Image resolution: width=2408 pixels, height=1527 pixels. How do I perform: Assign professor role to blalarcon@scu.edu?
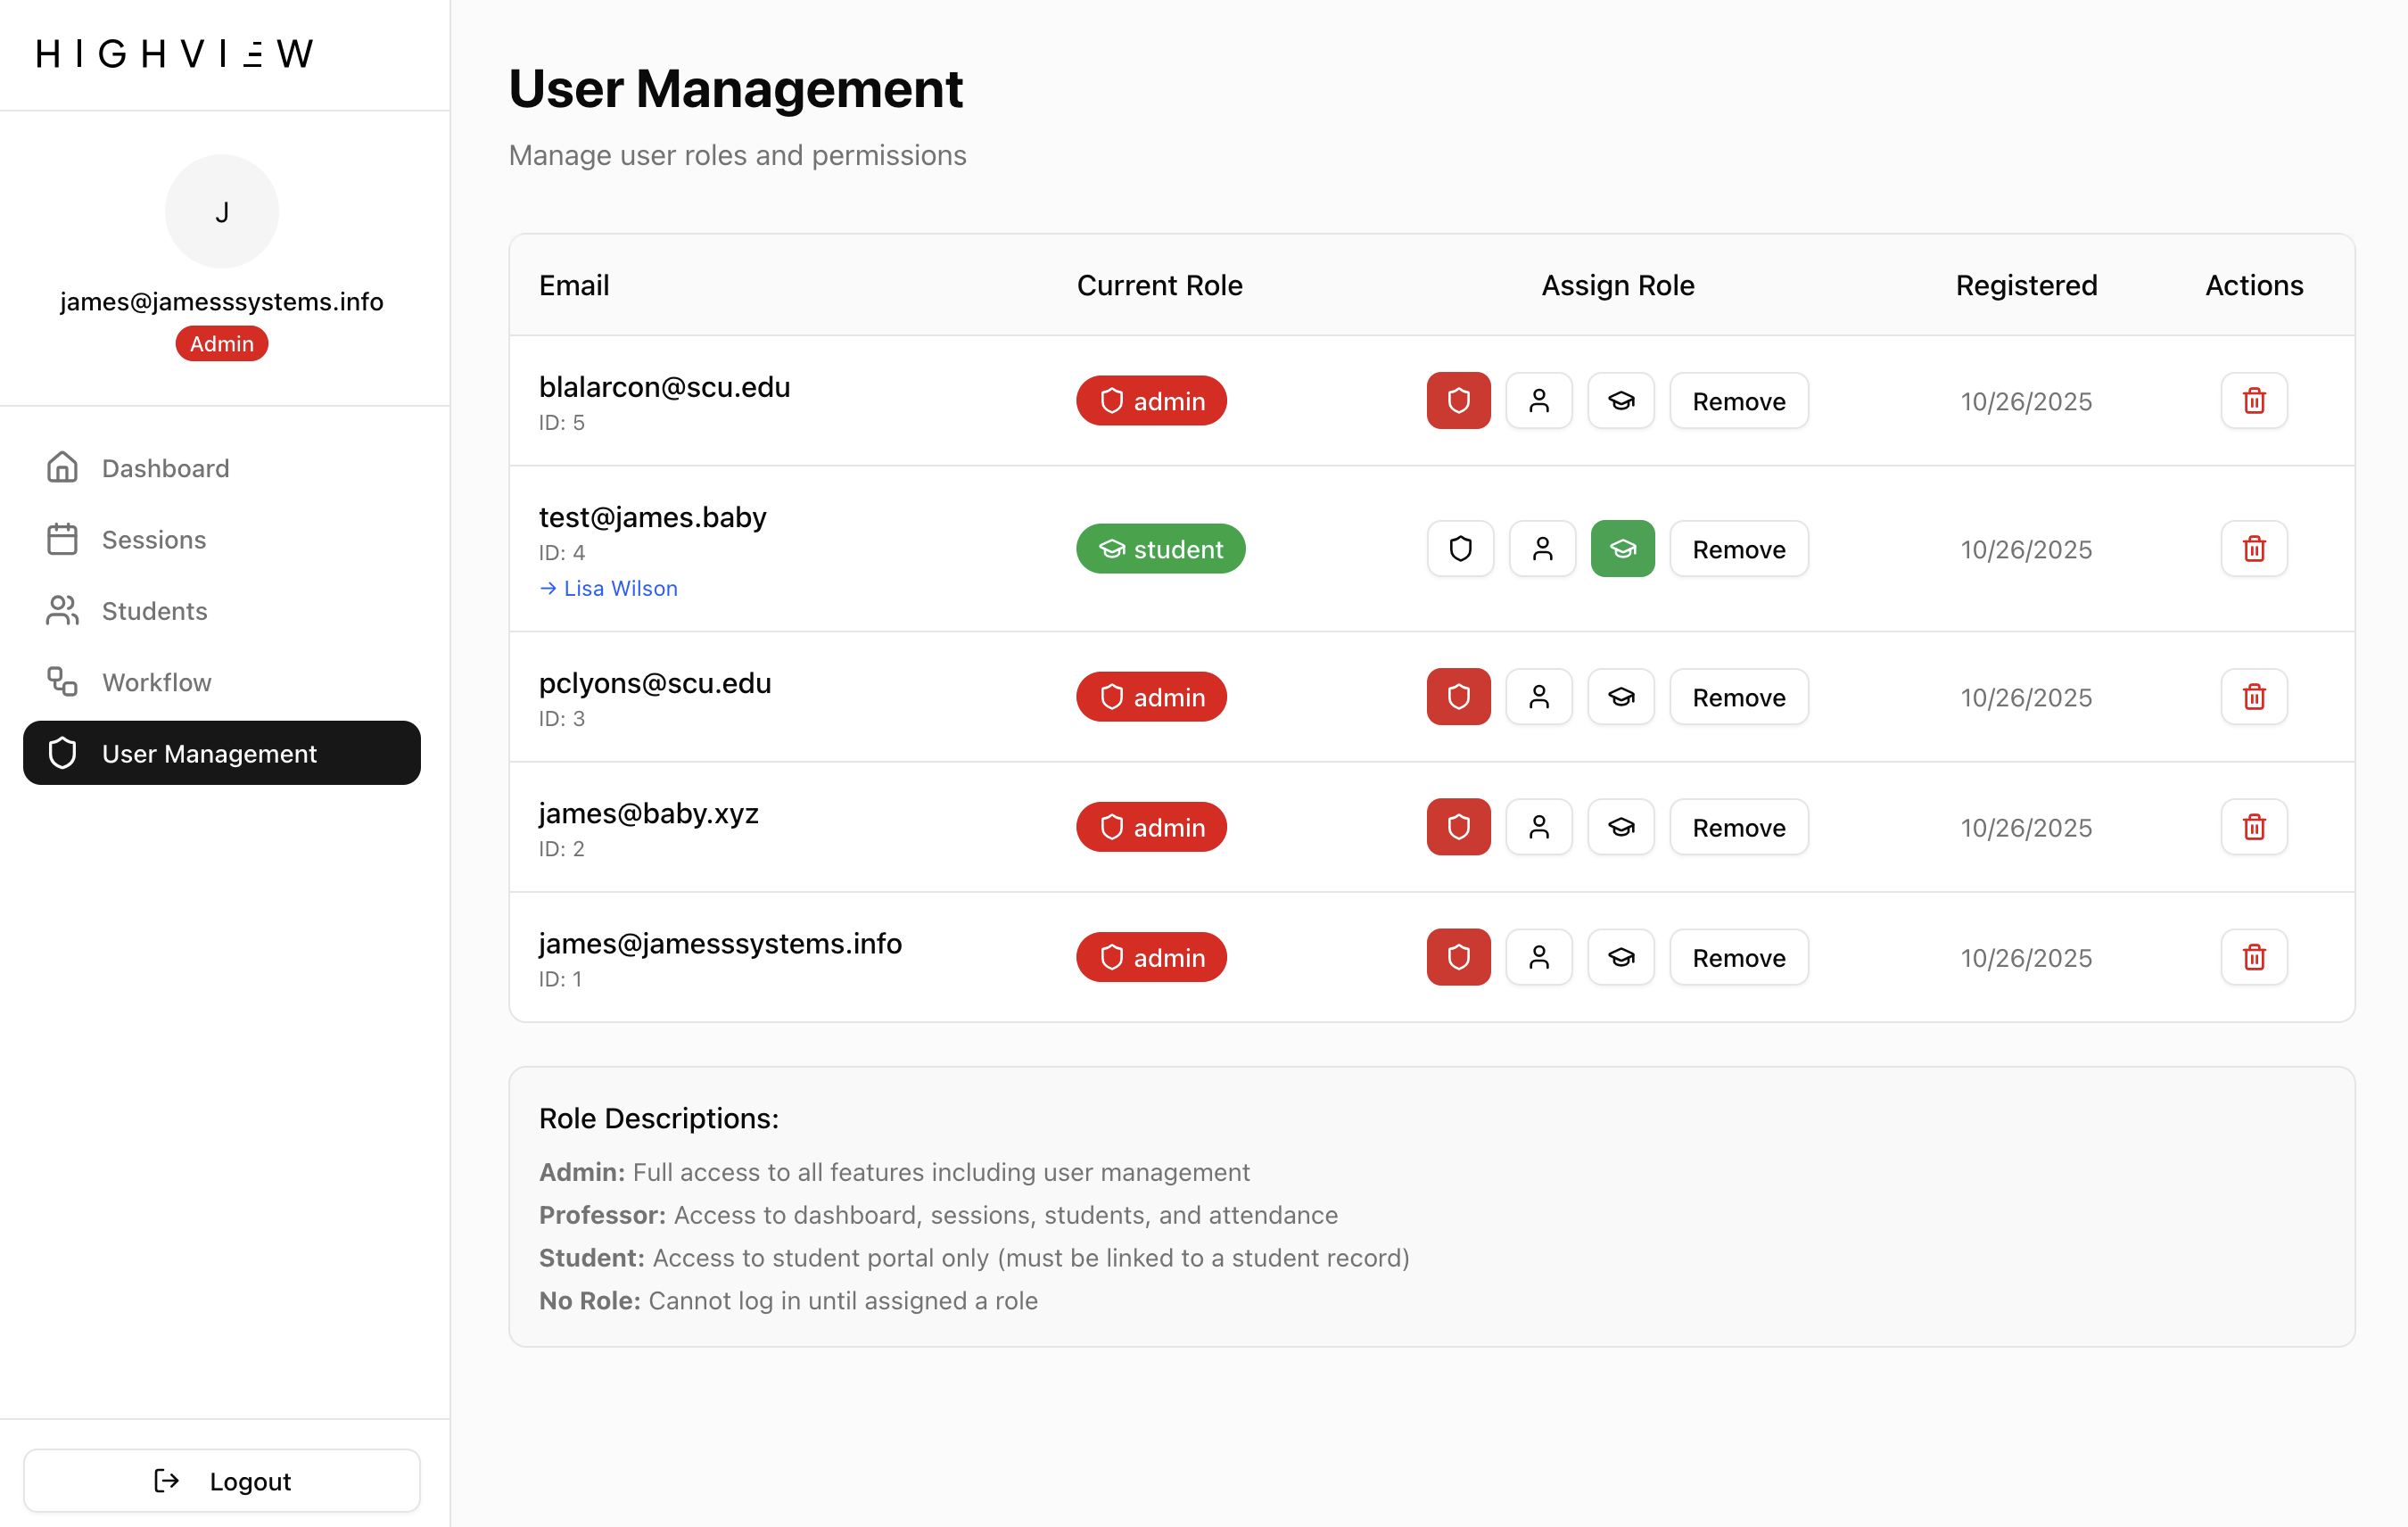(x=1539, y=401)
